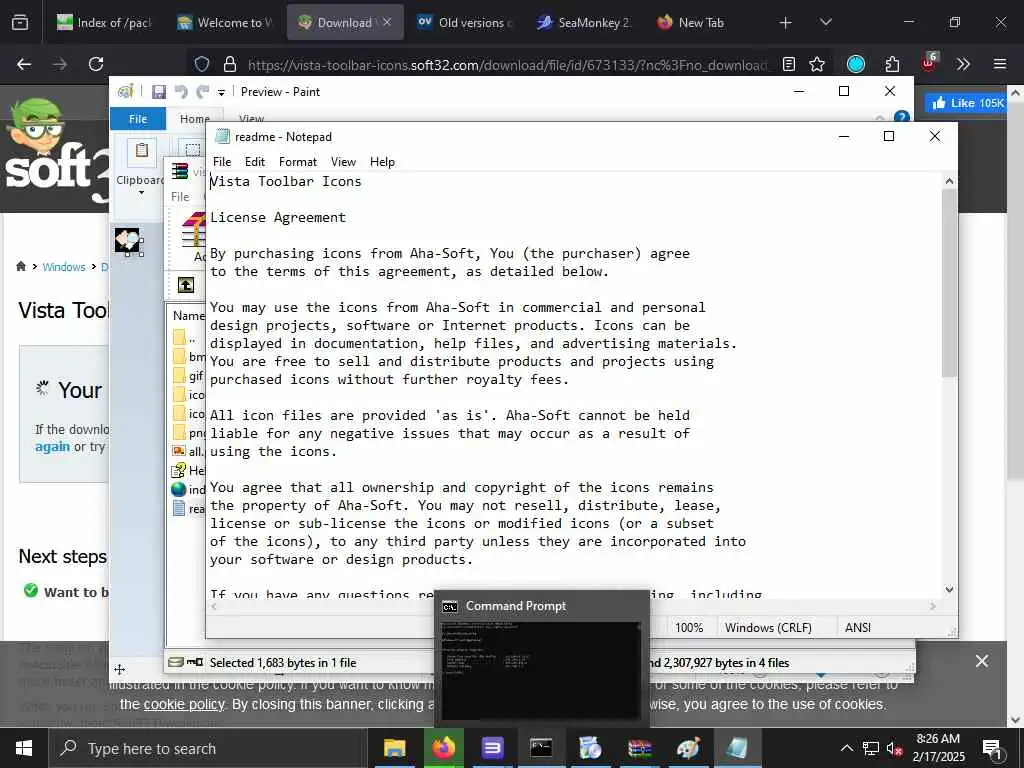Open Notepad's View menu
Viewport: 1024px width, 768px height.
pyautogui.click(x=343, y=162)
